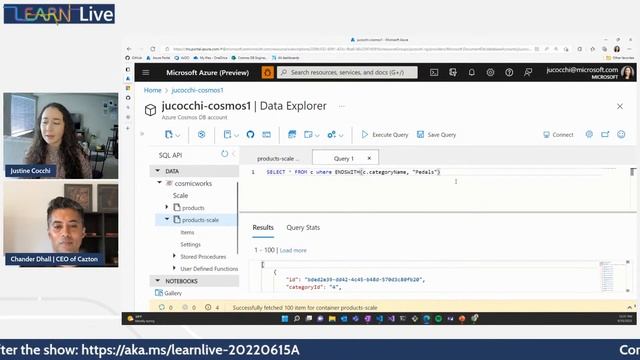Expand Stored Procedures under products-scale
Image resolution: width=640 pixels, height=360 pixels.
[x=174, y=256]
